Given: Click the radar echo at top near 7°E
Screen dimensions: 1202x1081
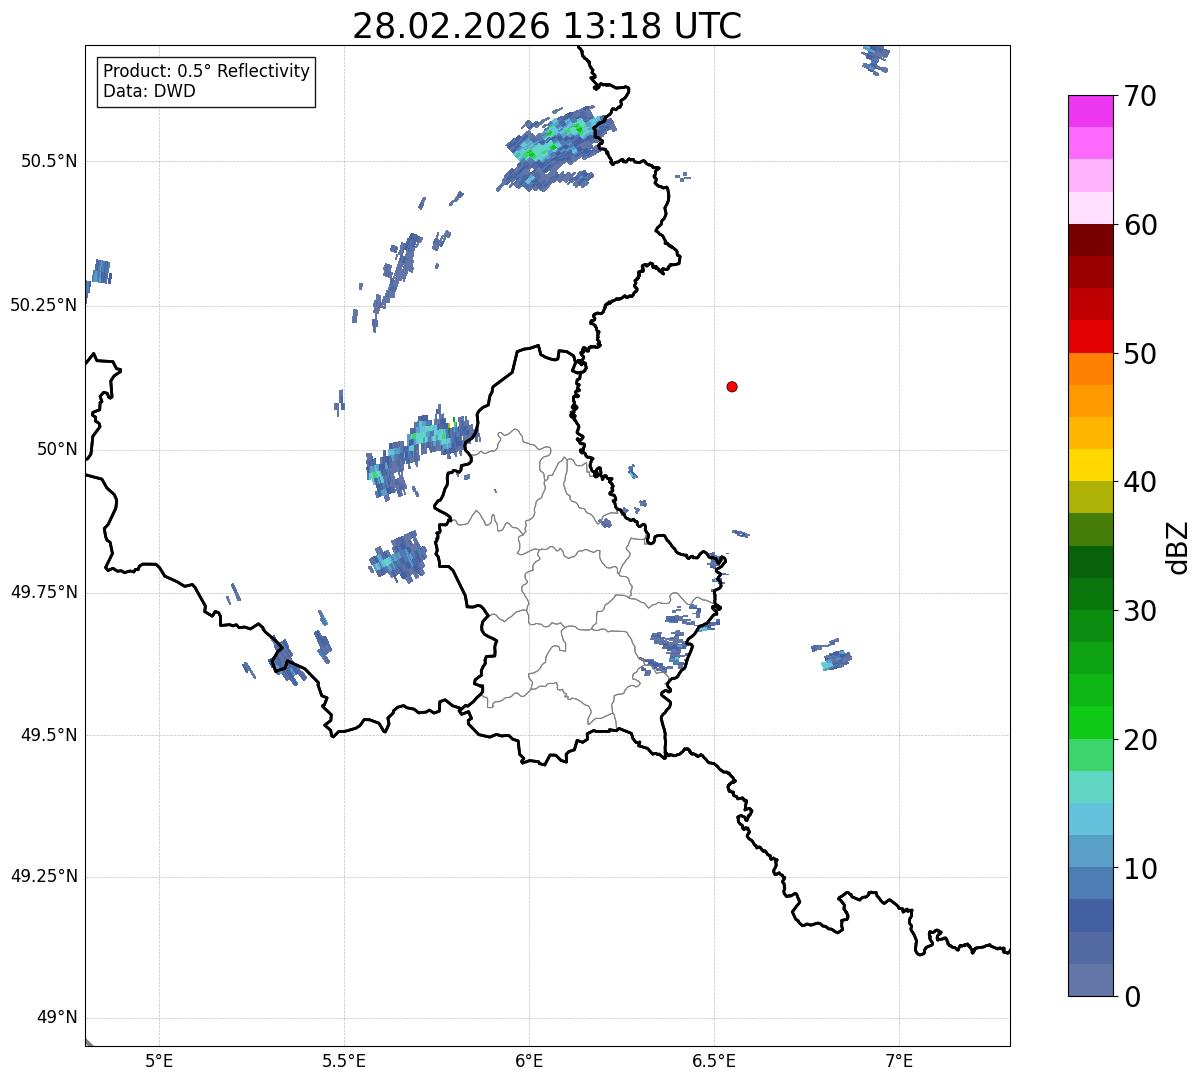Looking at the screenshot, I should 875,58.
